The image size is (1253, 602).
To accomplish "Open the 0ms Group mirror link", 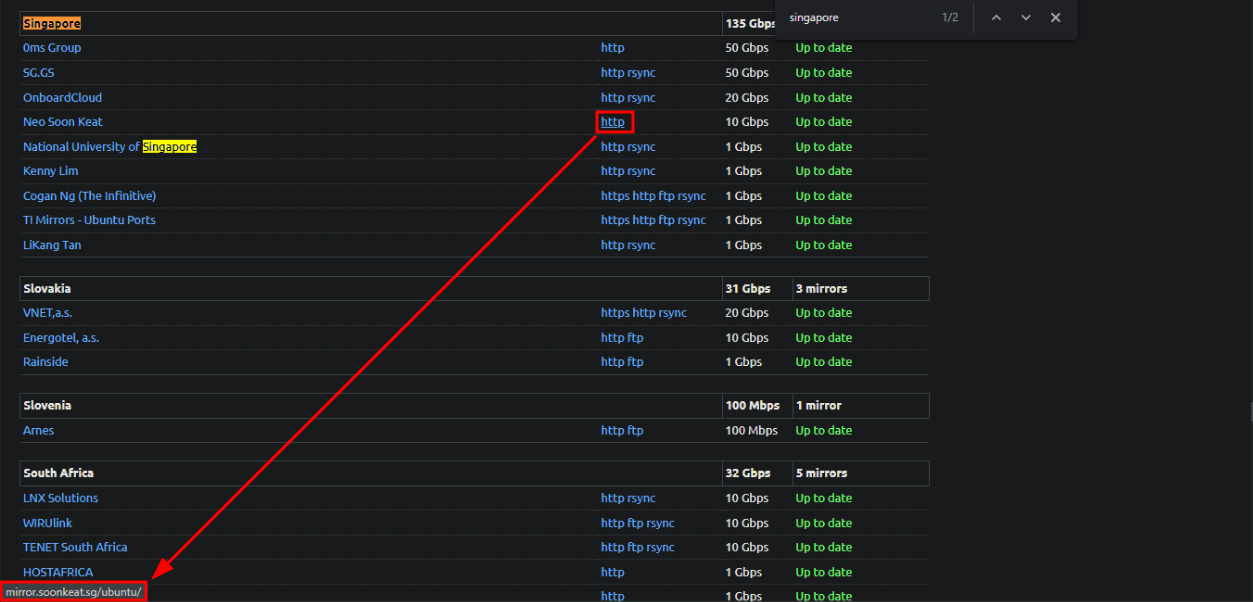I will click(x=52, y=48).
